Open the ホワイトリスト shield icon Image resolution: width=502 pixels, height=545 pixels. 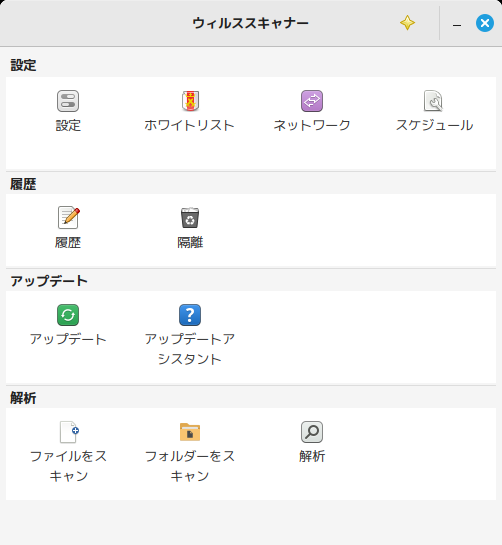[190, 101]
